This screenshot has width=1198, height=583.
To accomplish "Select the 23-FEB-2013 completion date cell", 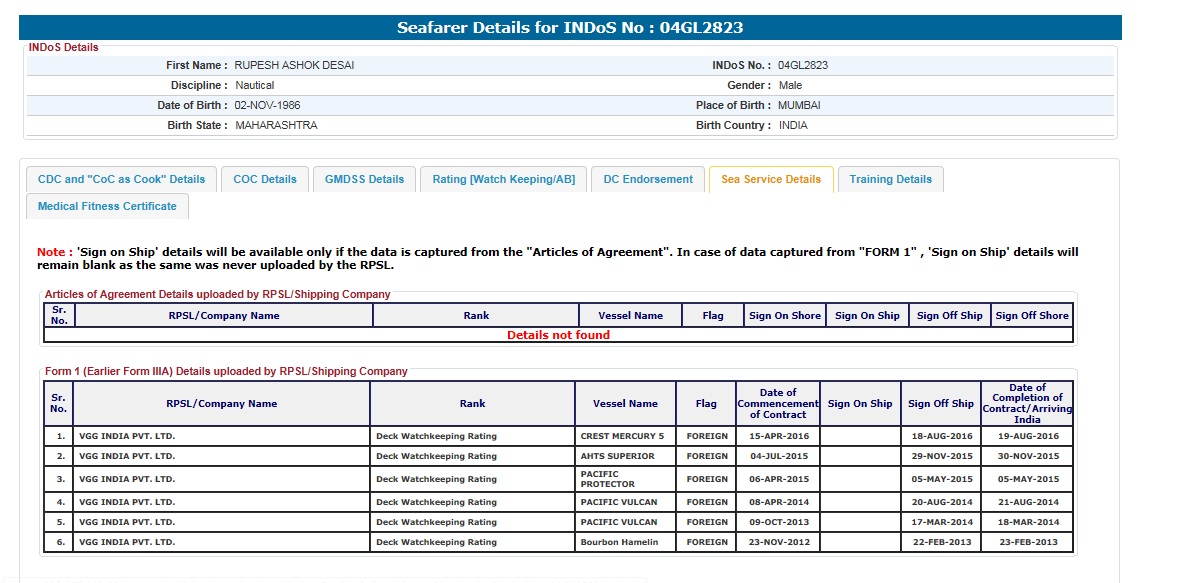I will pyautogui.click(x=1028, y=542).
